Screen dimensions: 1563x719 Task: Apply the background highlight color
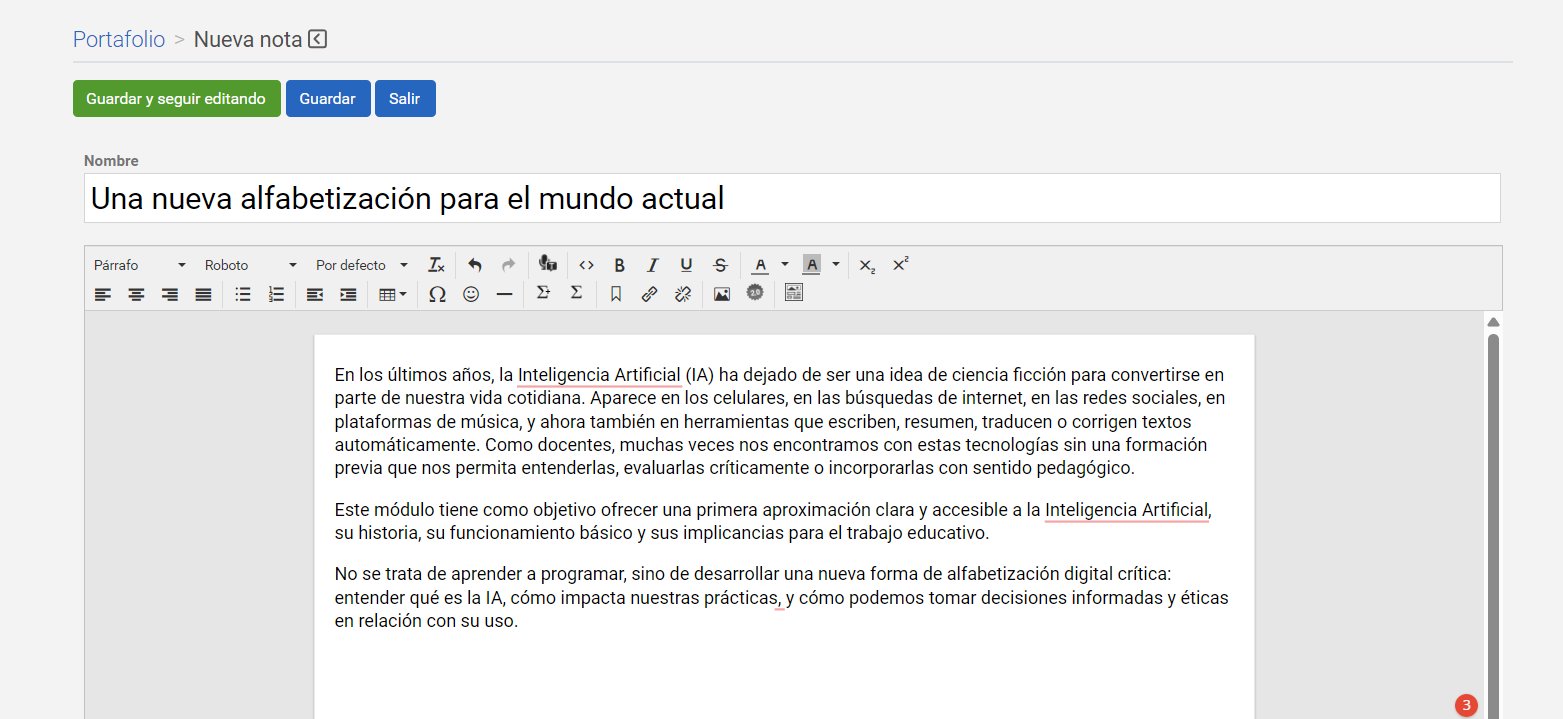click(x=812, y=265)
